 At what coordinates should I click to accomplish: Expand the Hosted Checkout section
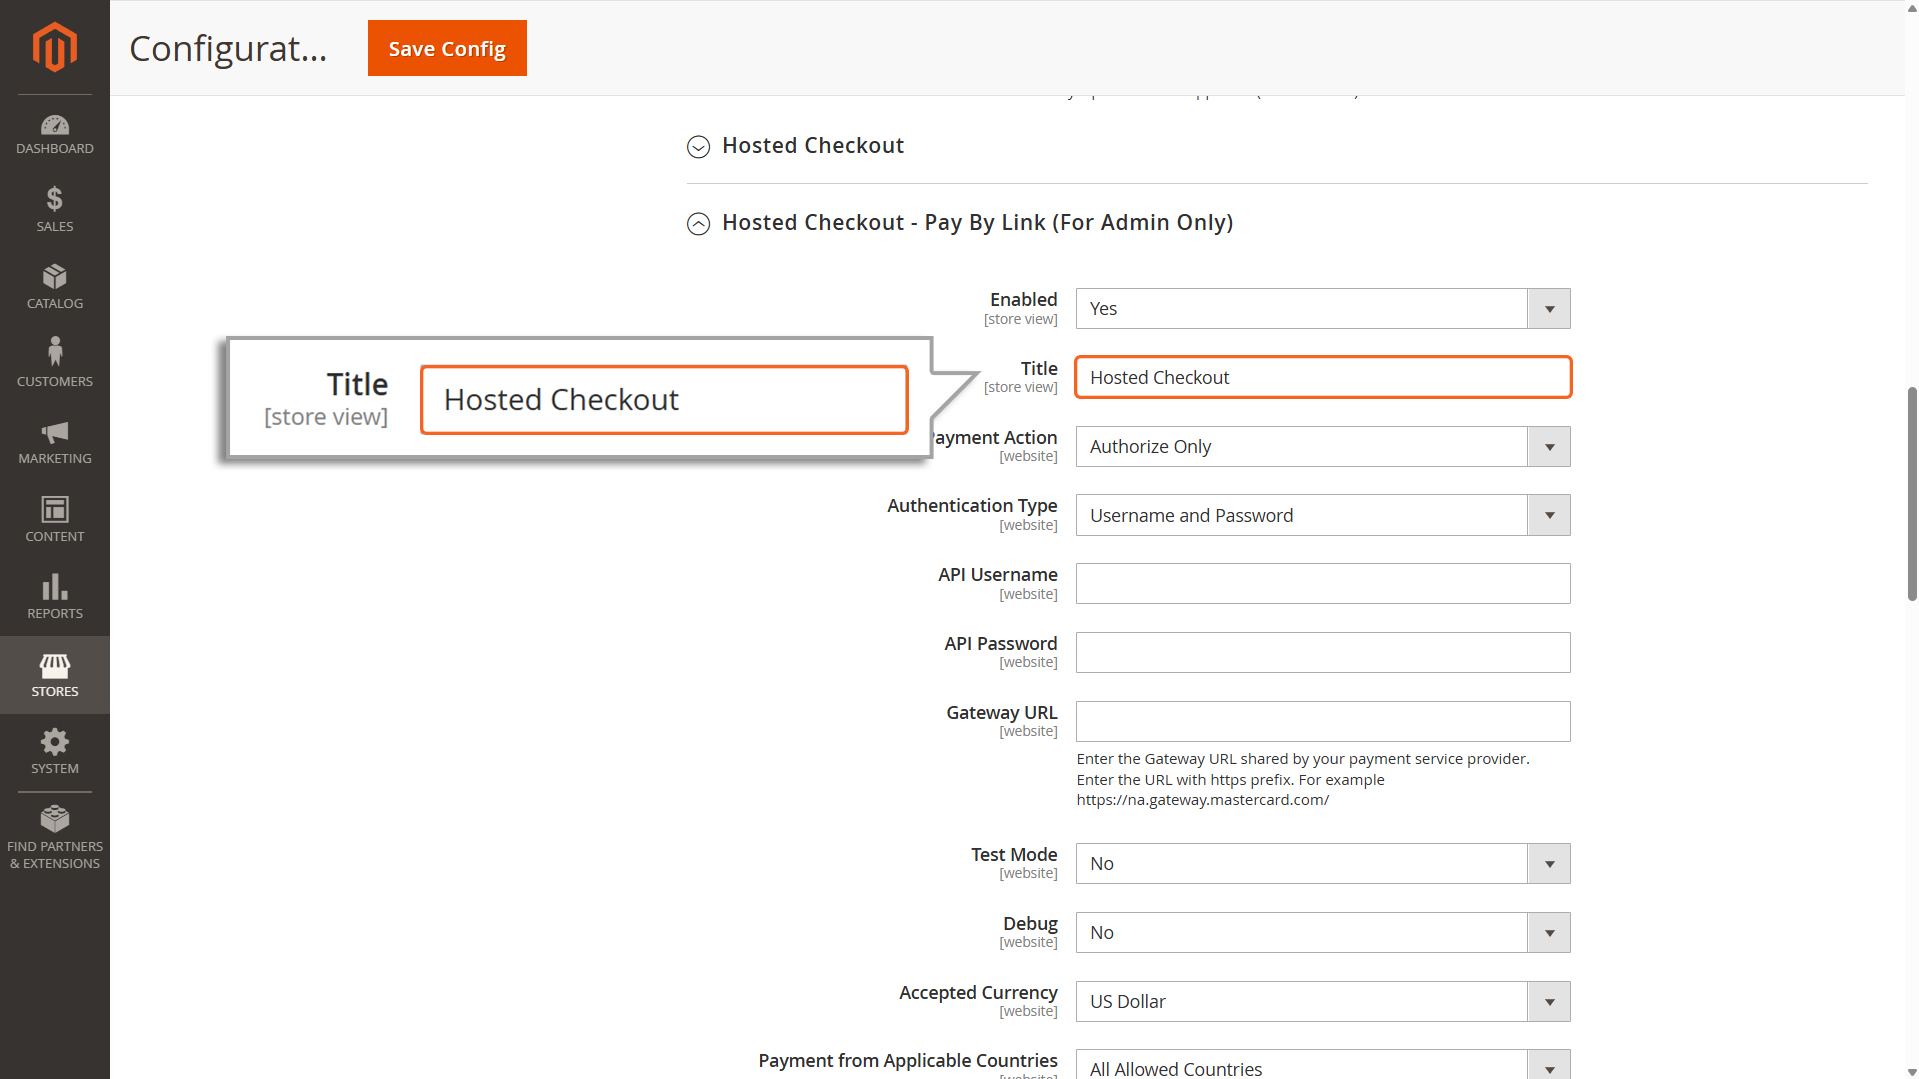point(812,146)
